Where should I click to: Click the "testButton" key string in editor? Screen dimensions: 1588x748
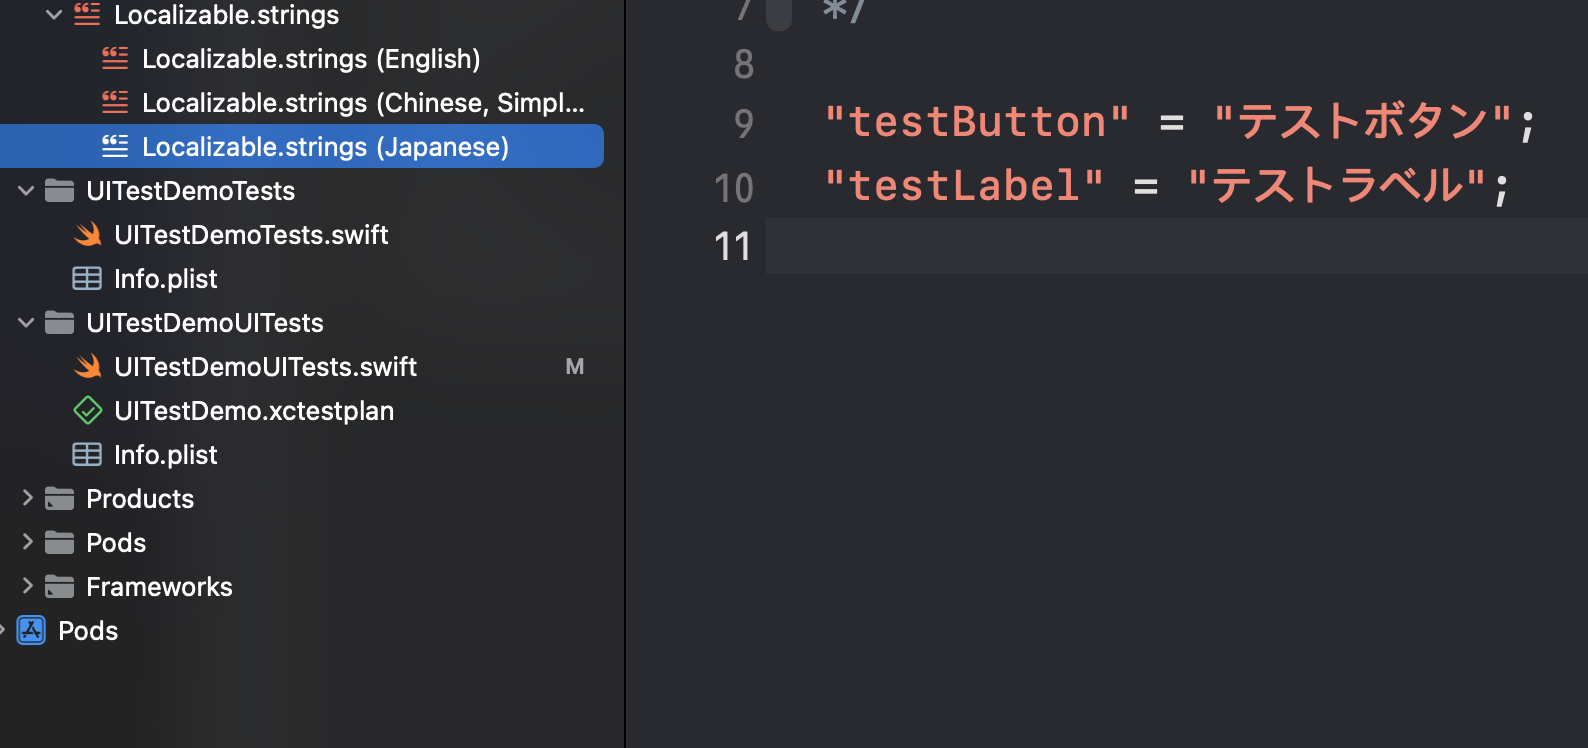(977, 122)
